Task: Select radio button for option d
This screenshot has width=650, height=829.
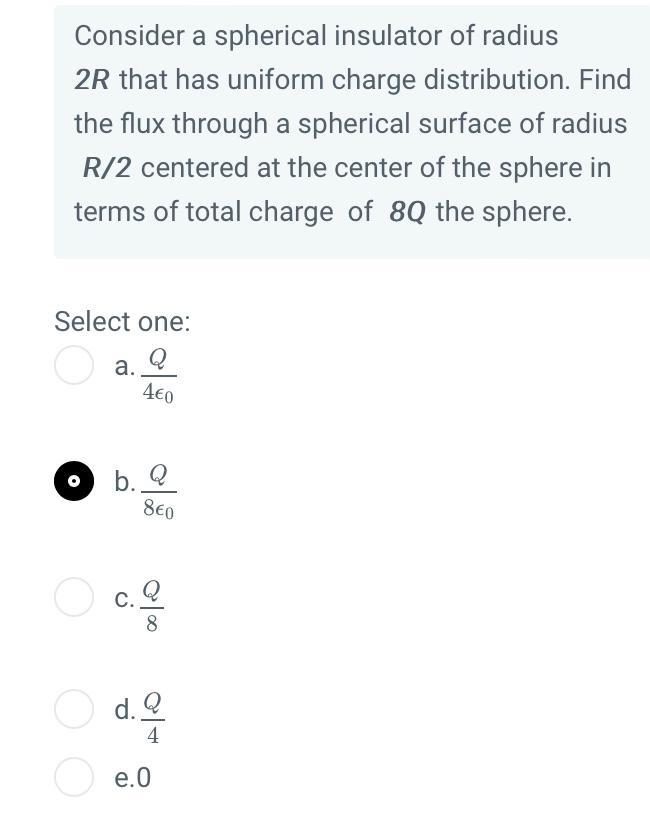Action: coord(73,710)
